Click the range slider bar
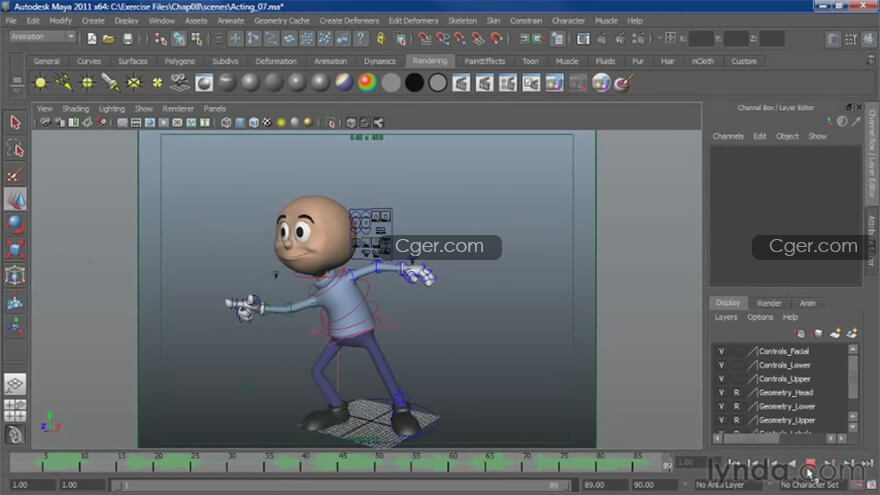880x495 pixels. coord(340,485)
